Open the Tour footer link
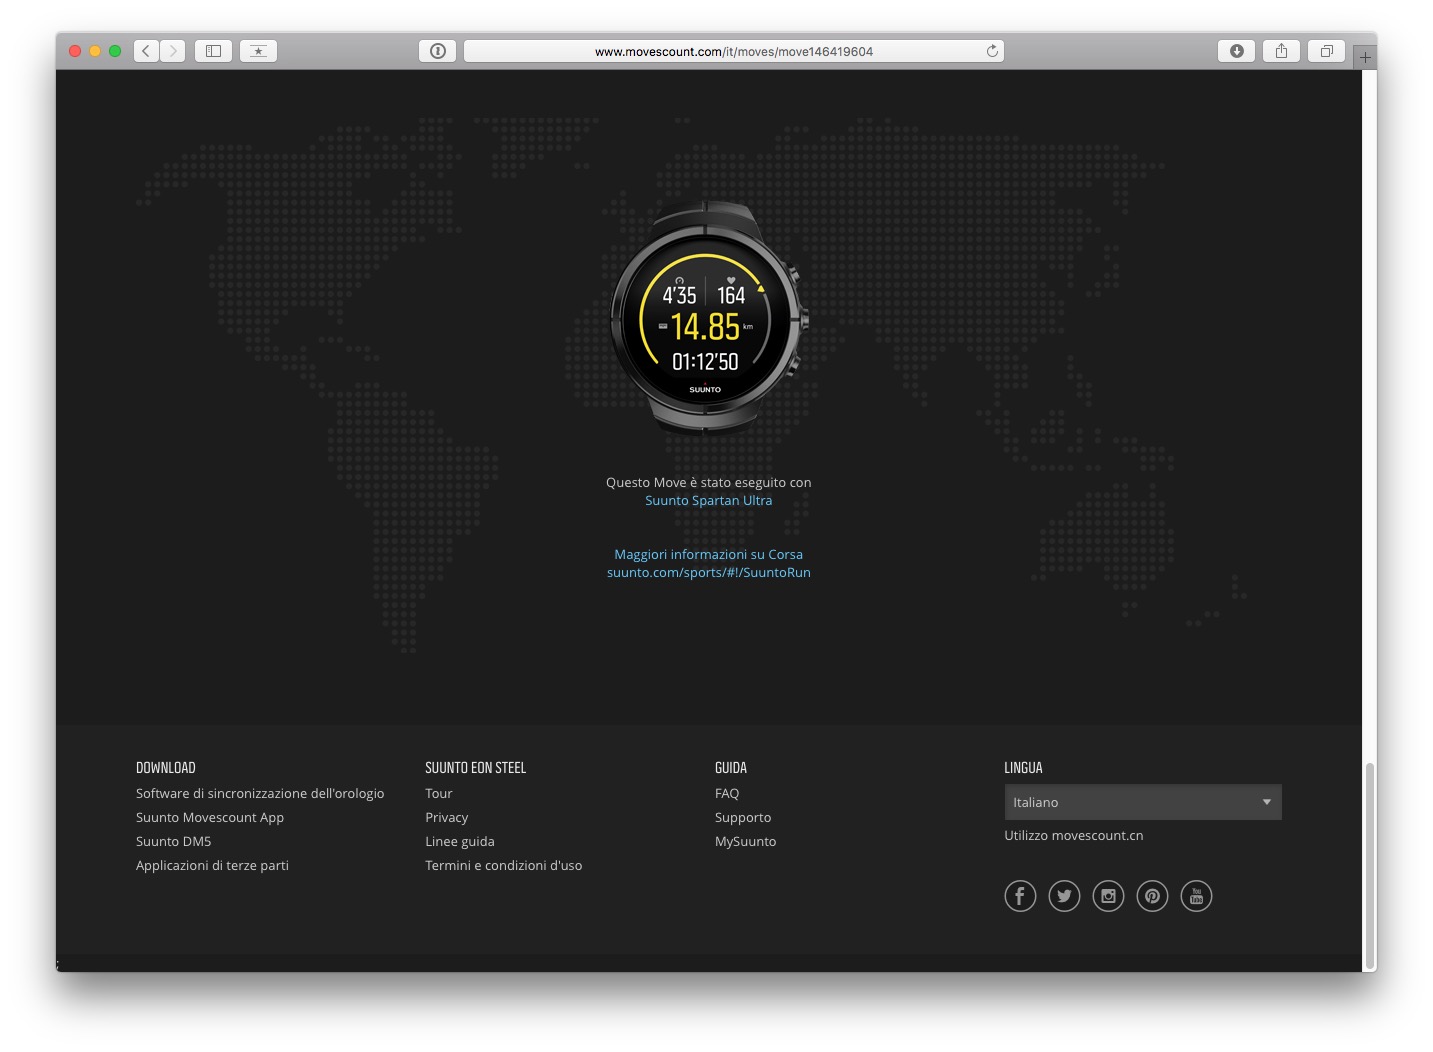 point(439,793)
